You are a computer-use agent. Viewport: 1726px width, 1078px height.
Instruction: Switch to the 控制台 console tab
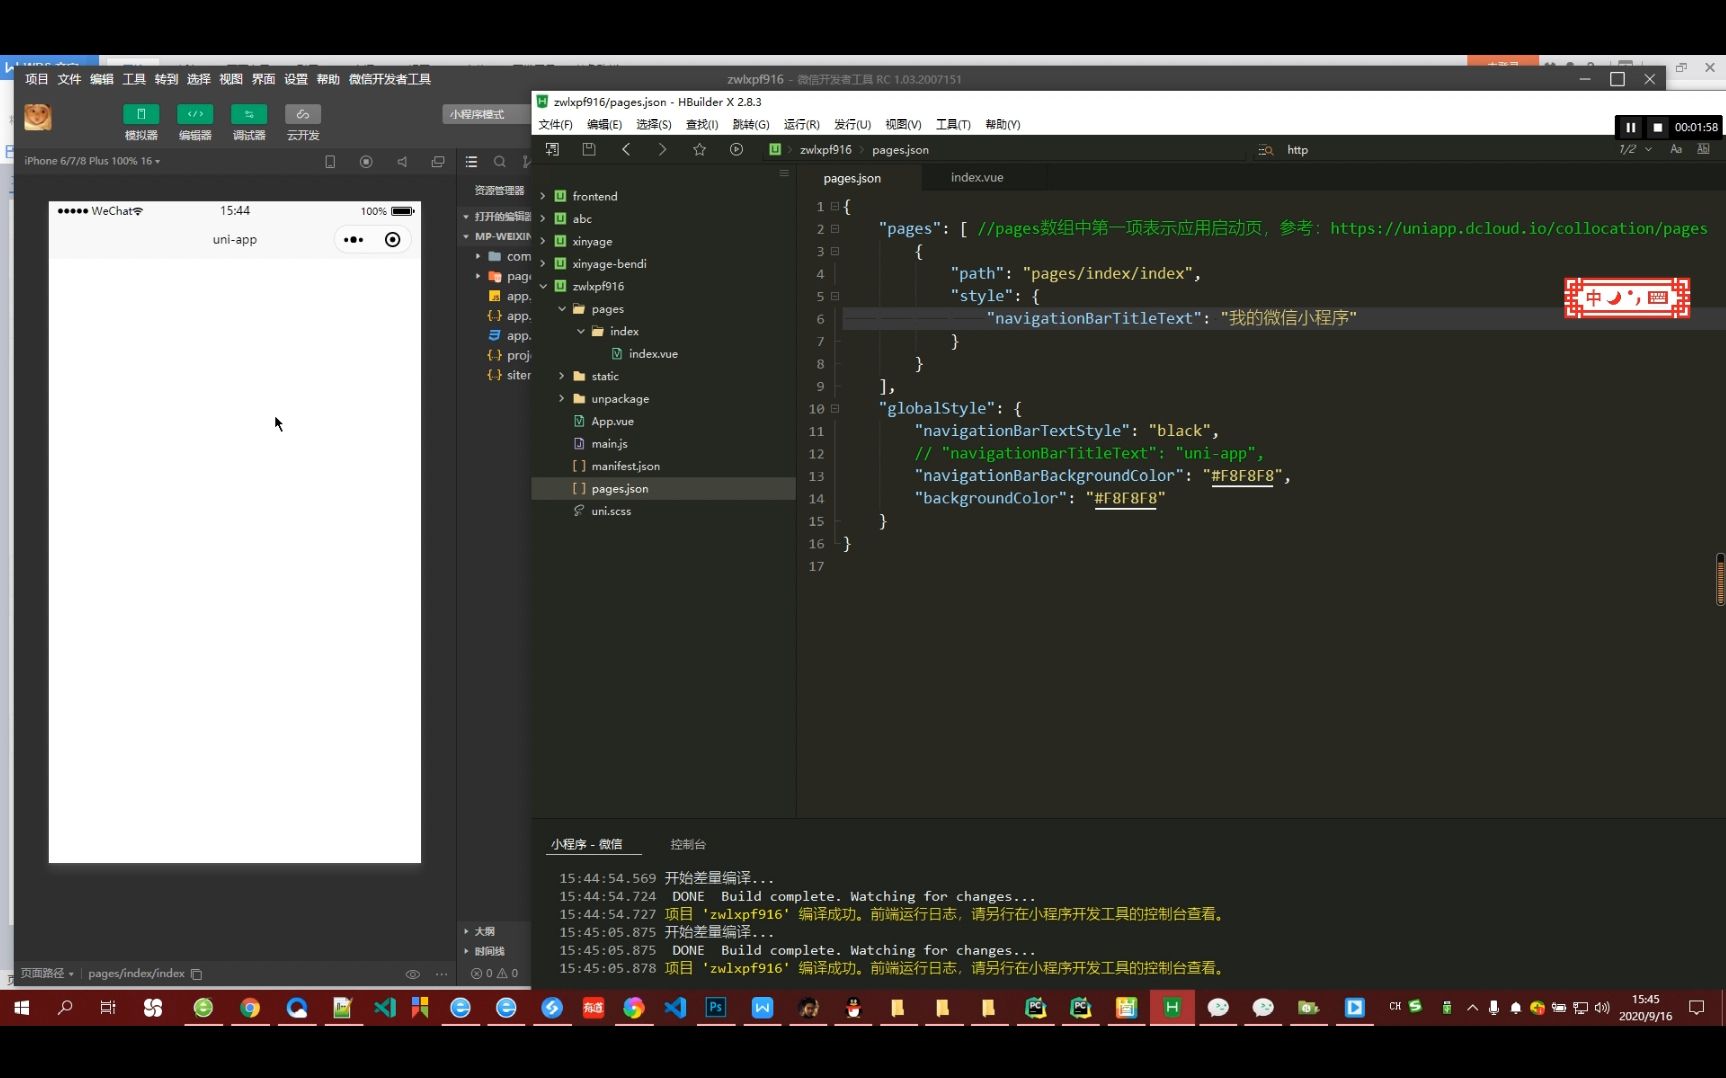[x=688, y=845]
